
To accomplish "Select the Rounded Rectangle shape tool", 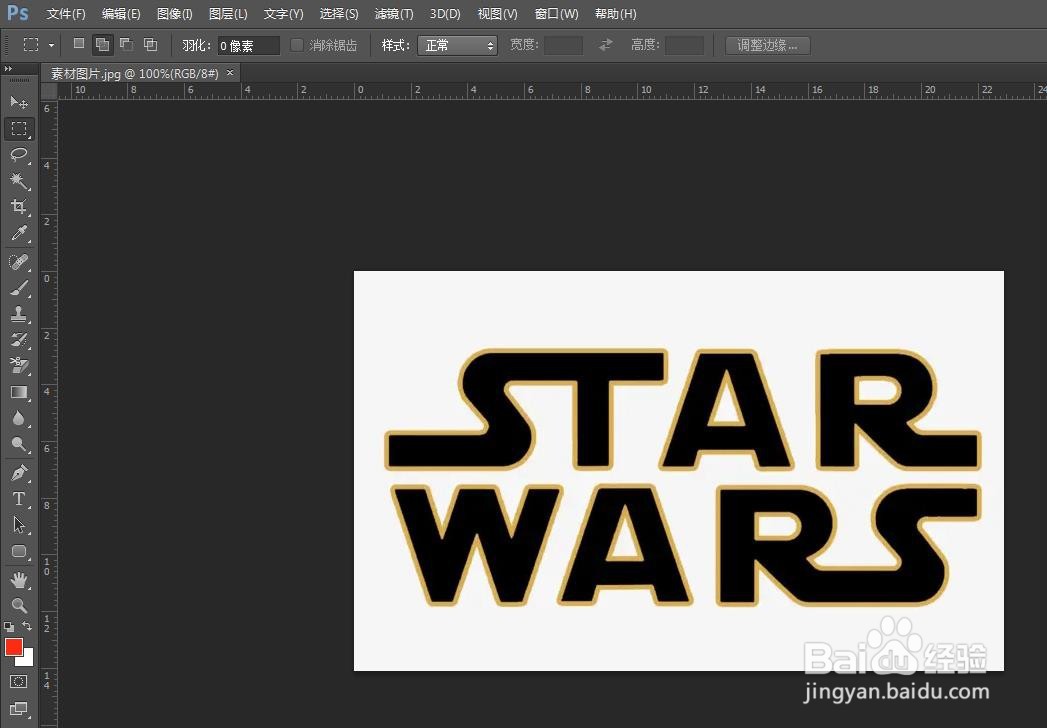I will (x=19, y=551).
